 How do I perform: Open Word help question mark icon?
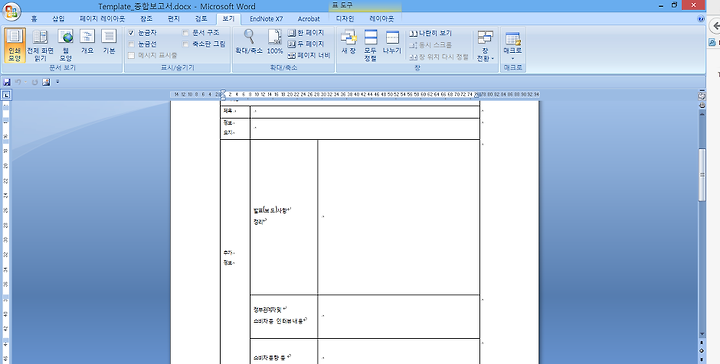point(701,19)
